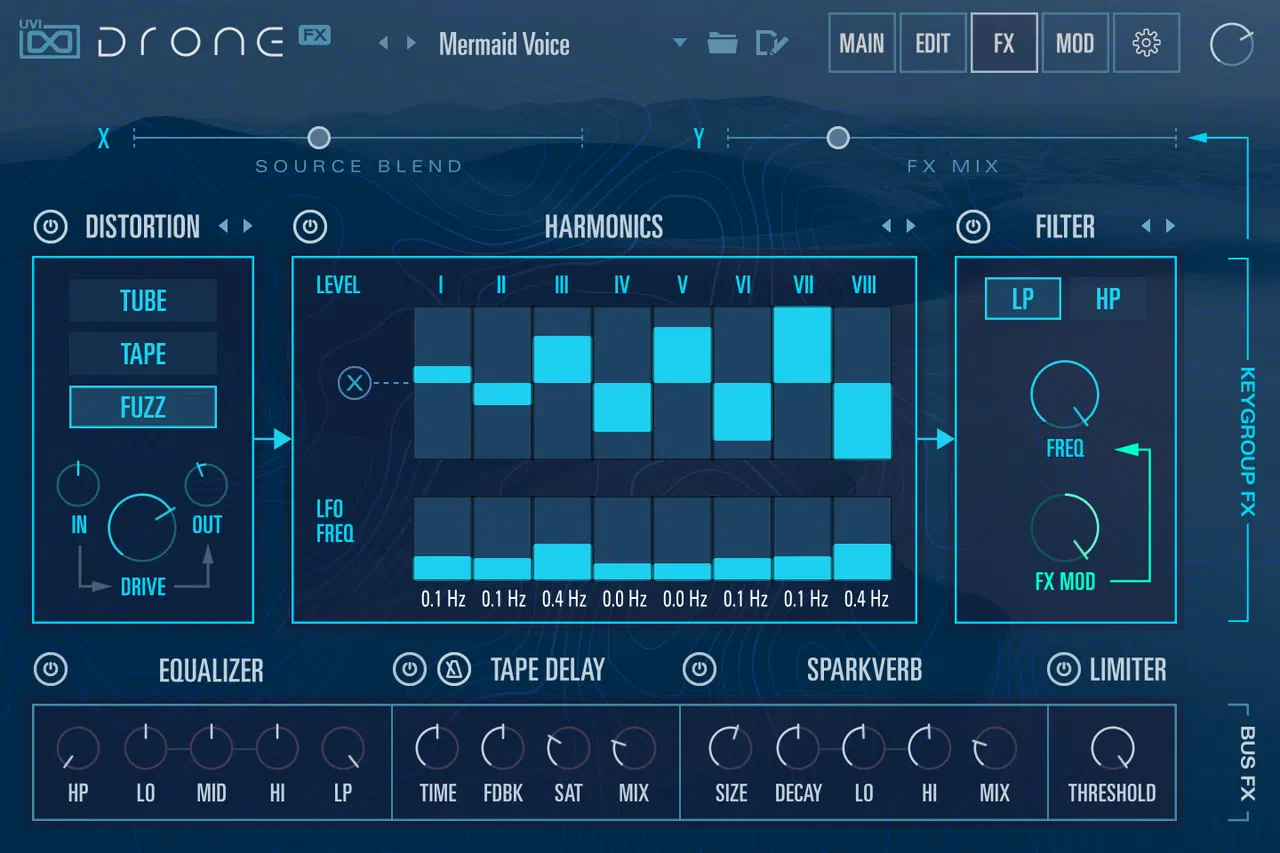This screenshot has width=1280, height=853.
Task: Select next preset with right arrow
Action: 412,43
